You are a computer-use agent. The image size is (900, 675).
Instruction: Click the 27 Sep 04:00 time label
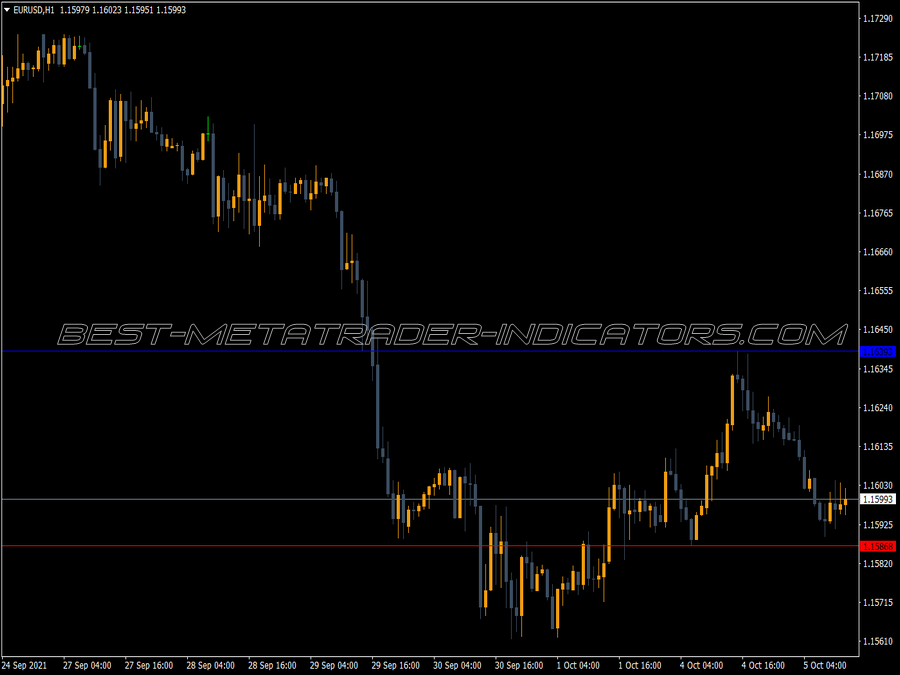[x=87, y=665]
